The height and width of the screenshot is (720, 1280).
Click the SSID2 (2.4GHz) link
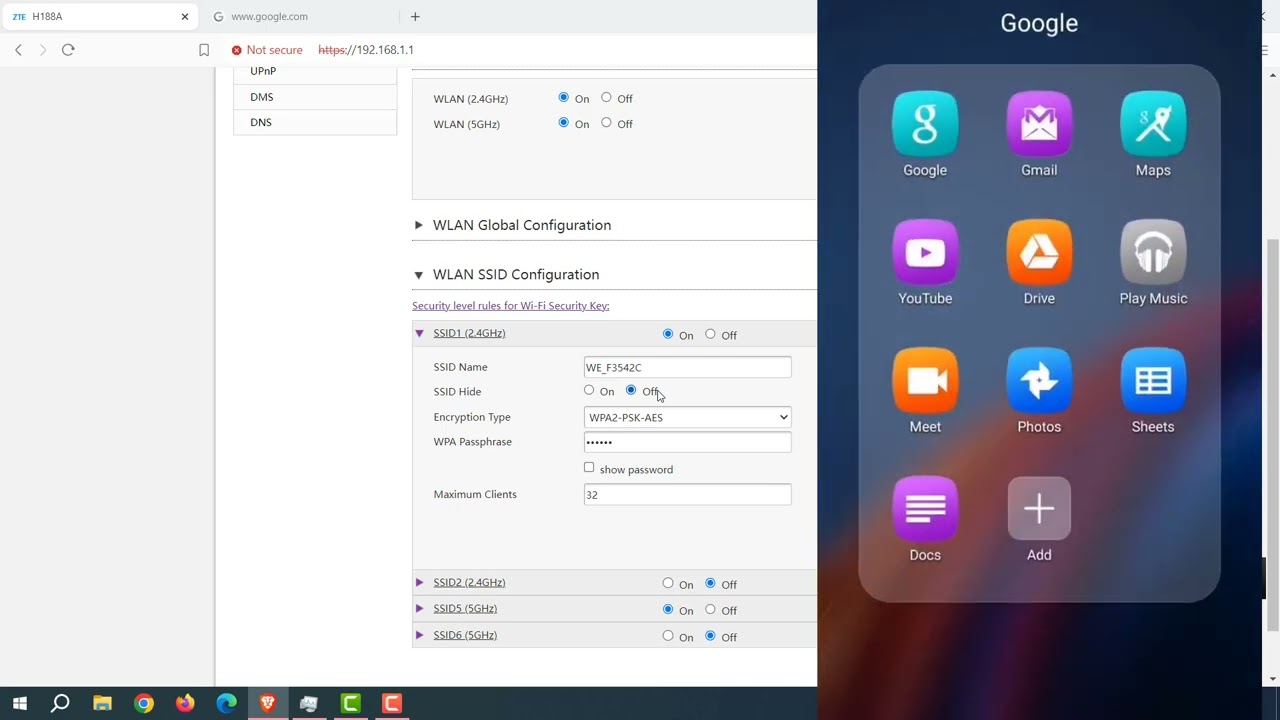pos(469,582)
